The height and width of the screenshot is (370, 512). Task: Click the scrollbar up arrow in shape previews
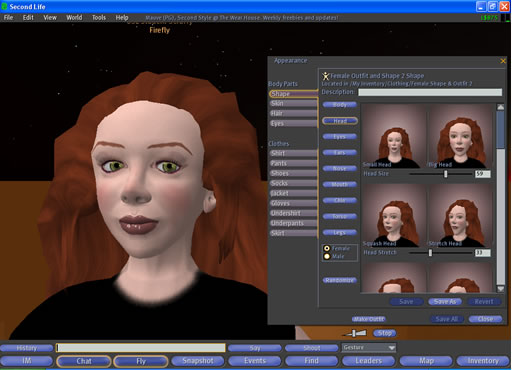coord(500,107)
